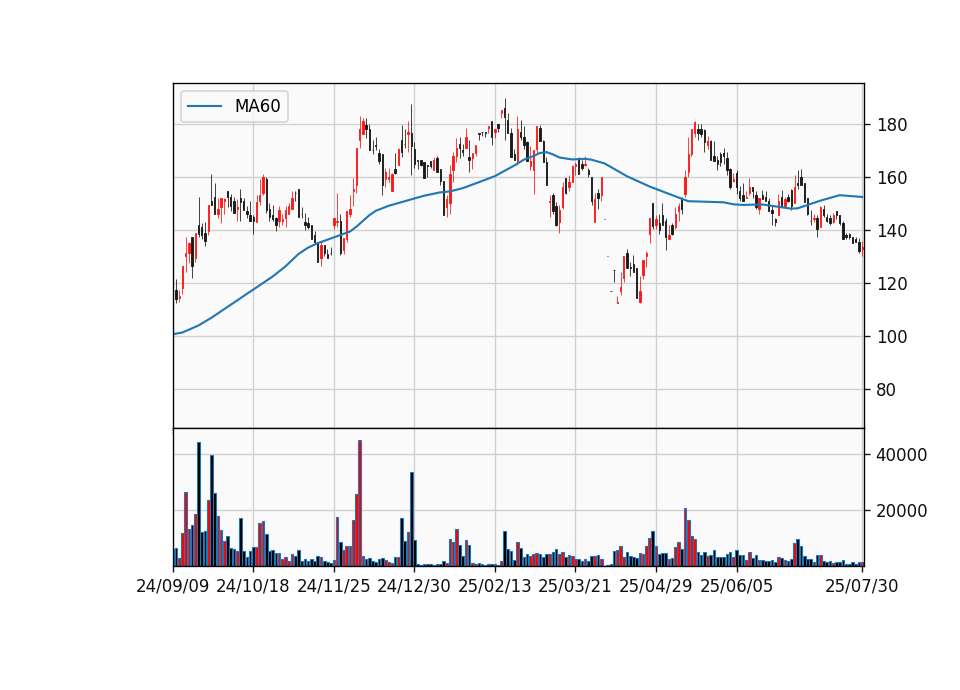
Task: Click the 180 price axis label
Action: (892, 125)
